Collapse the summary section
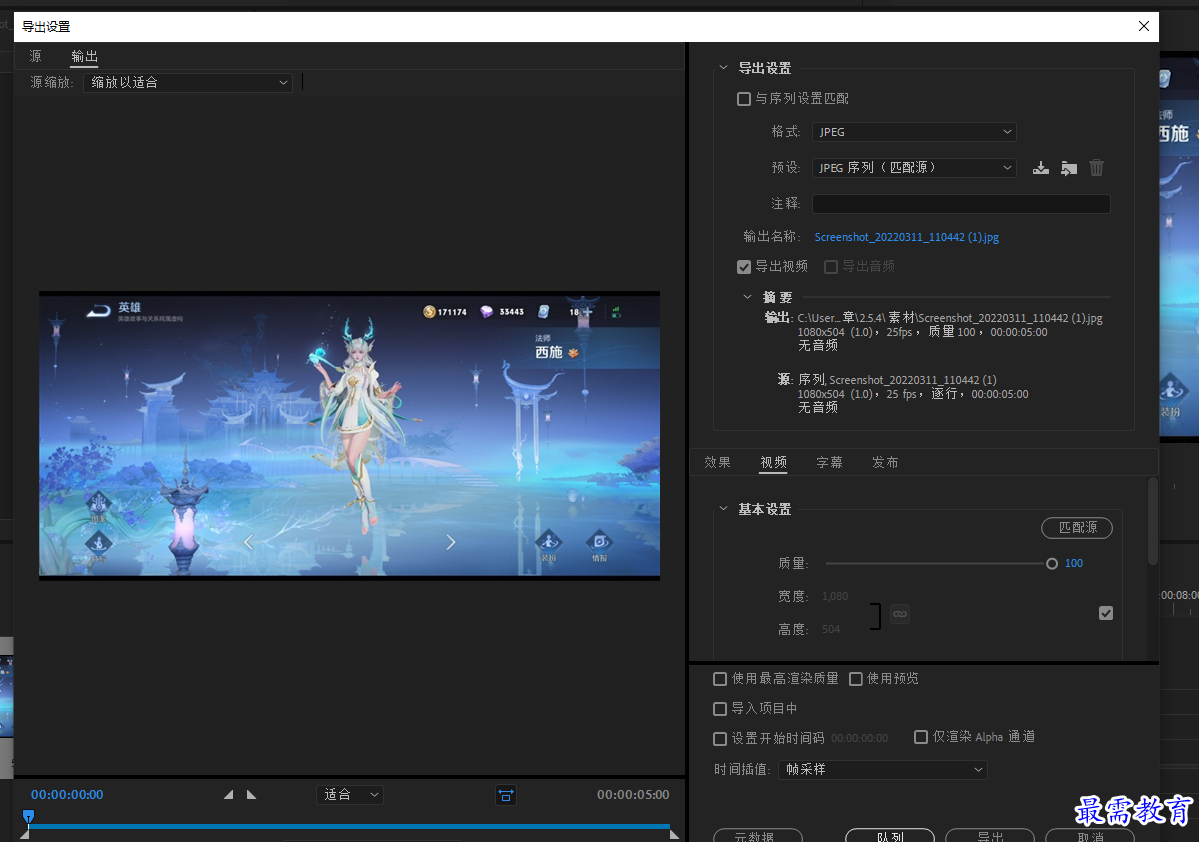This screenshot has height=842, width=1199. point(747,297)
